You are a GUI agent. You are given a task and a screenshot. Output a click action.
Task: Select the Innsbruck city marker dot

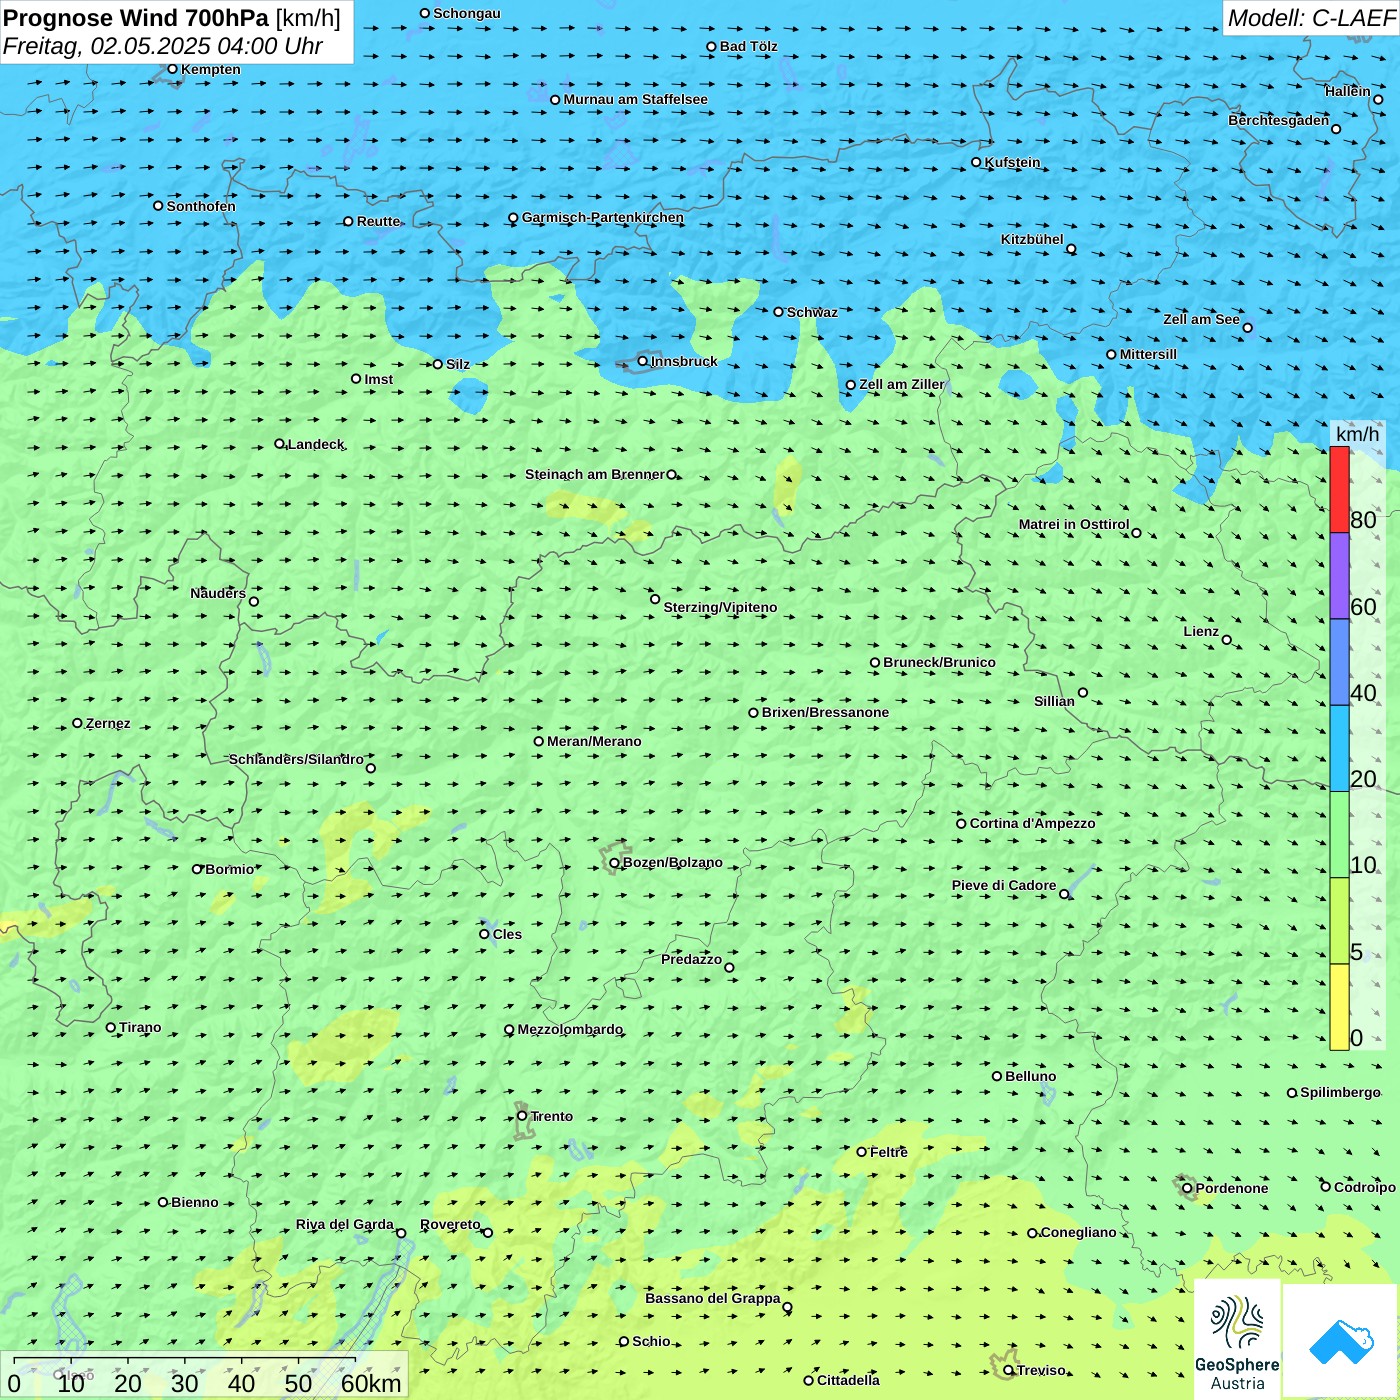tap(643, 361)
